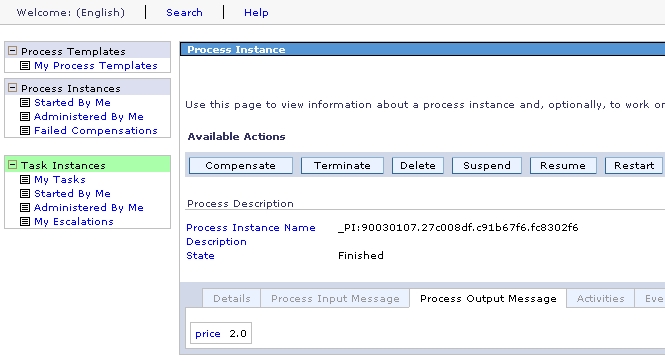Viewport: 665px width, 361px height.
Task: Click the list icon beside My Tasks
Action: click(25, 179)
